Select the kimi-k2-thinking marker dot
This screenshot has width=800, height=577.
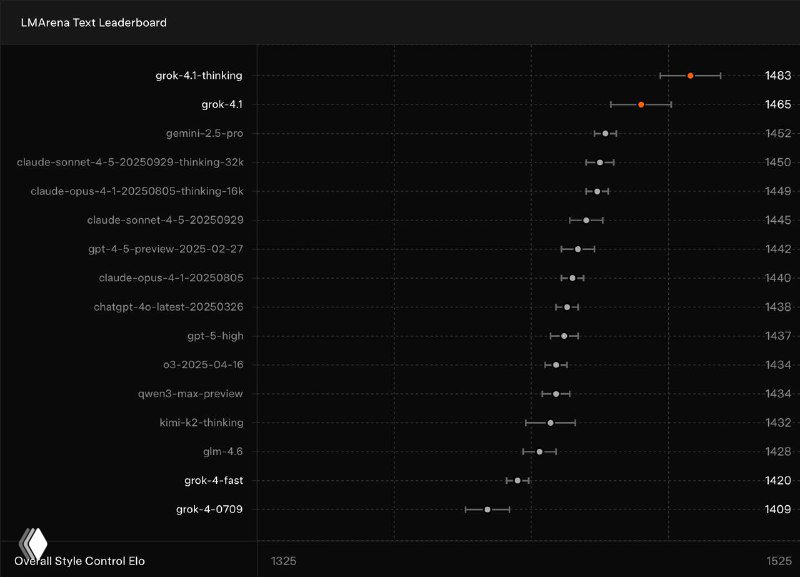click(x=550, y=423)
